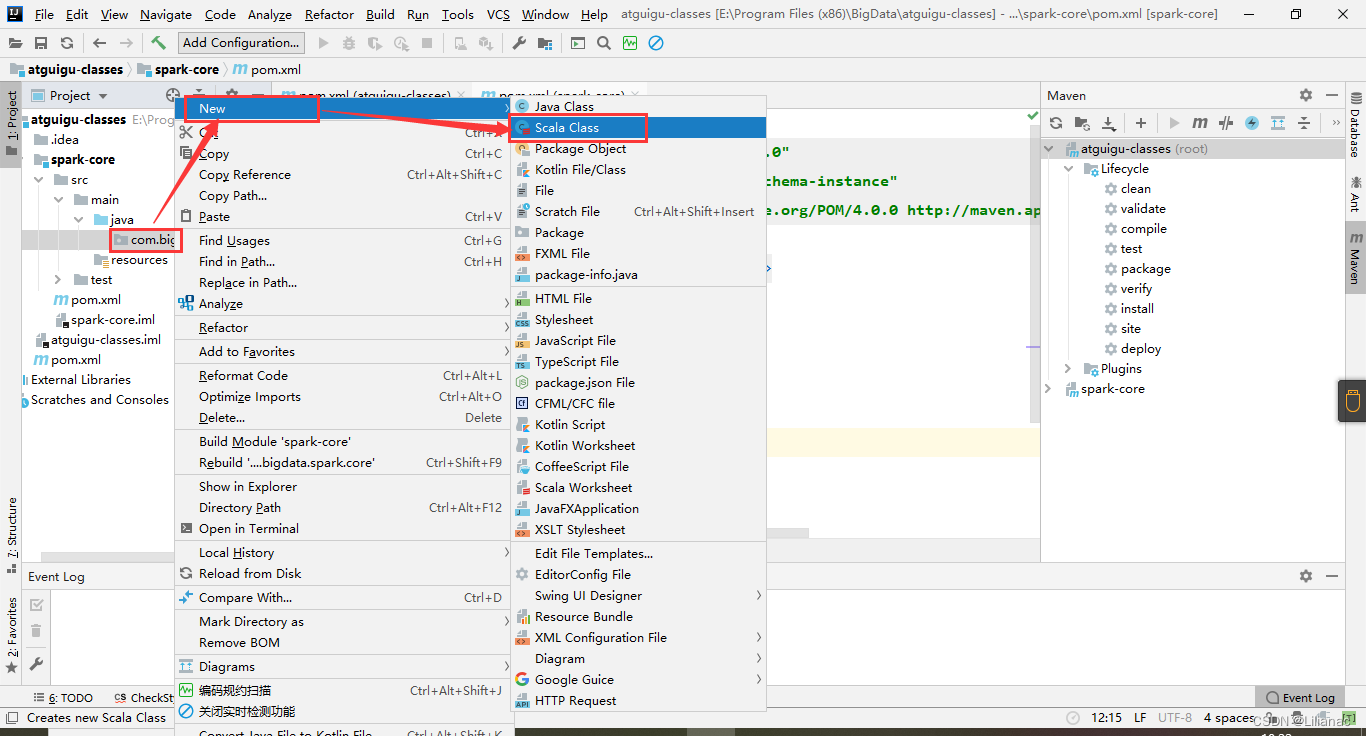Synchronize files with main toolbar refresh icon
The image size is (1366, 736).
[x=66, y=43]
